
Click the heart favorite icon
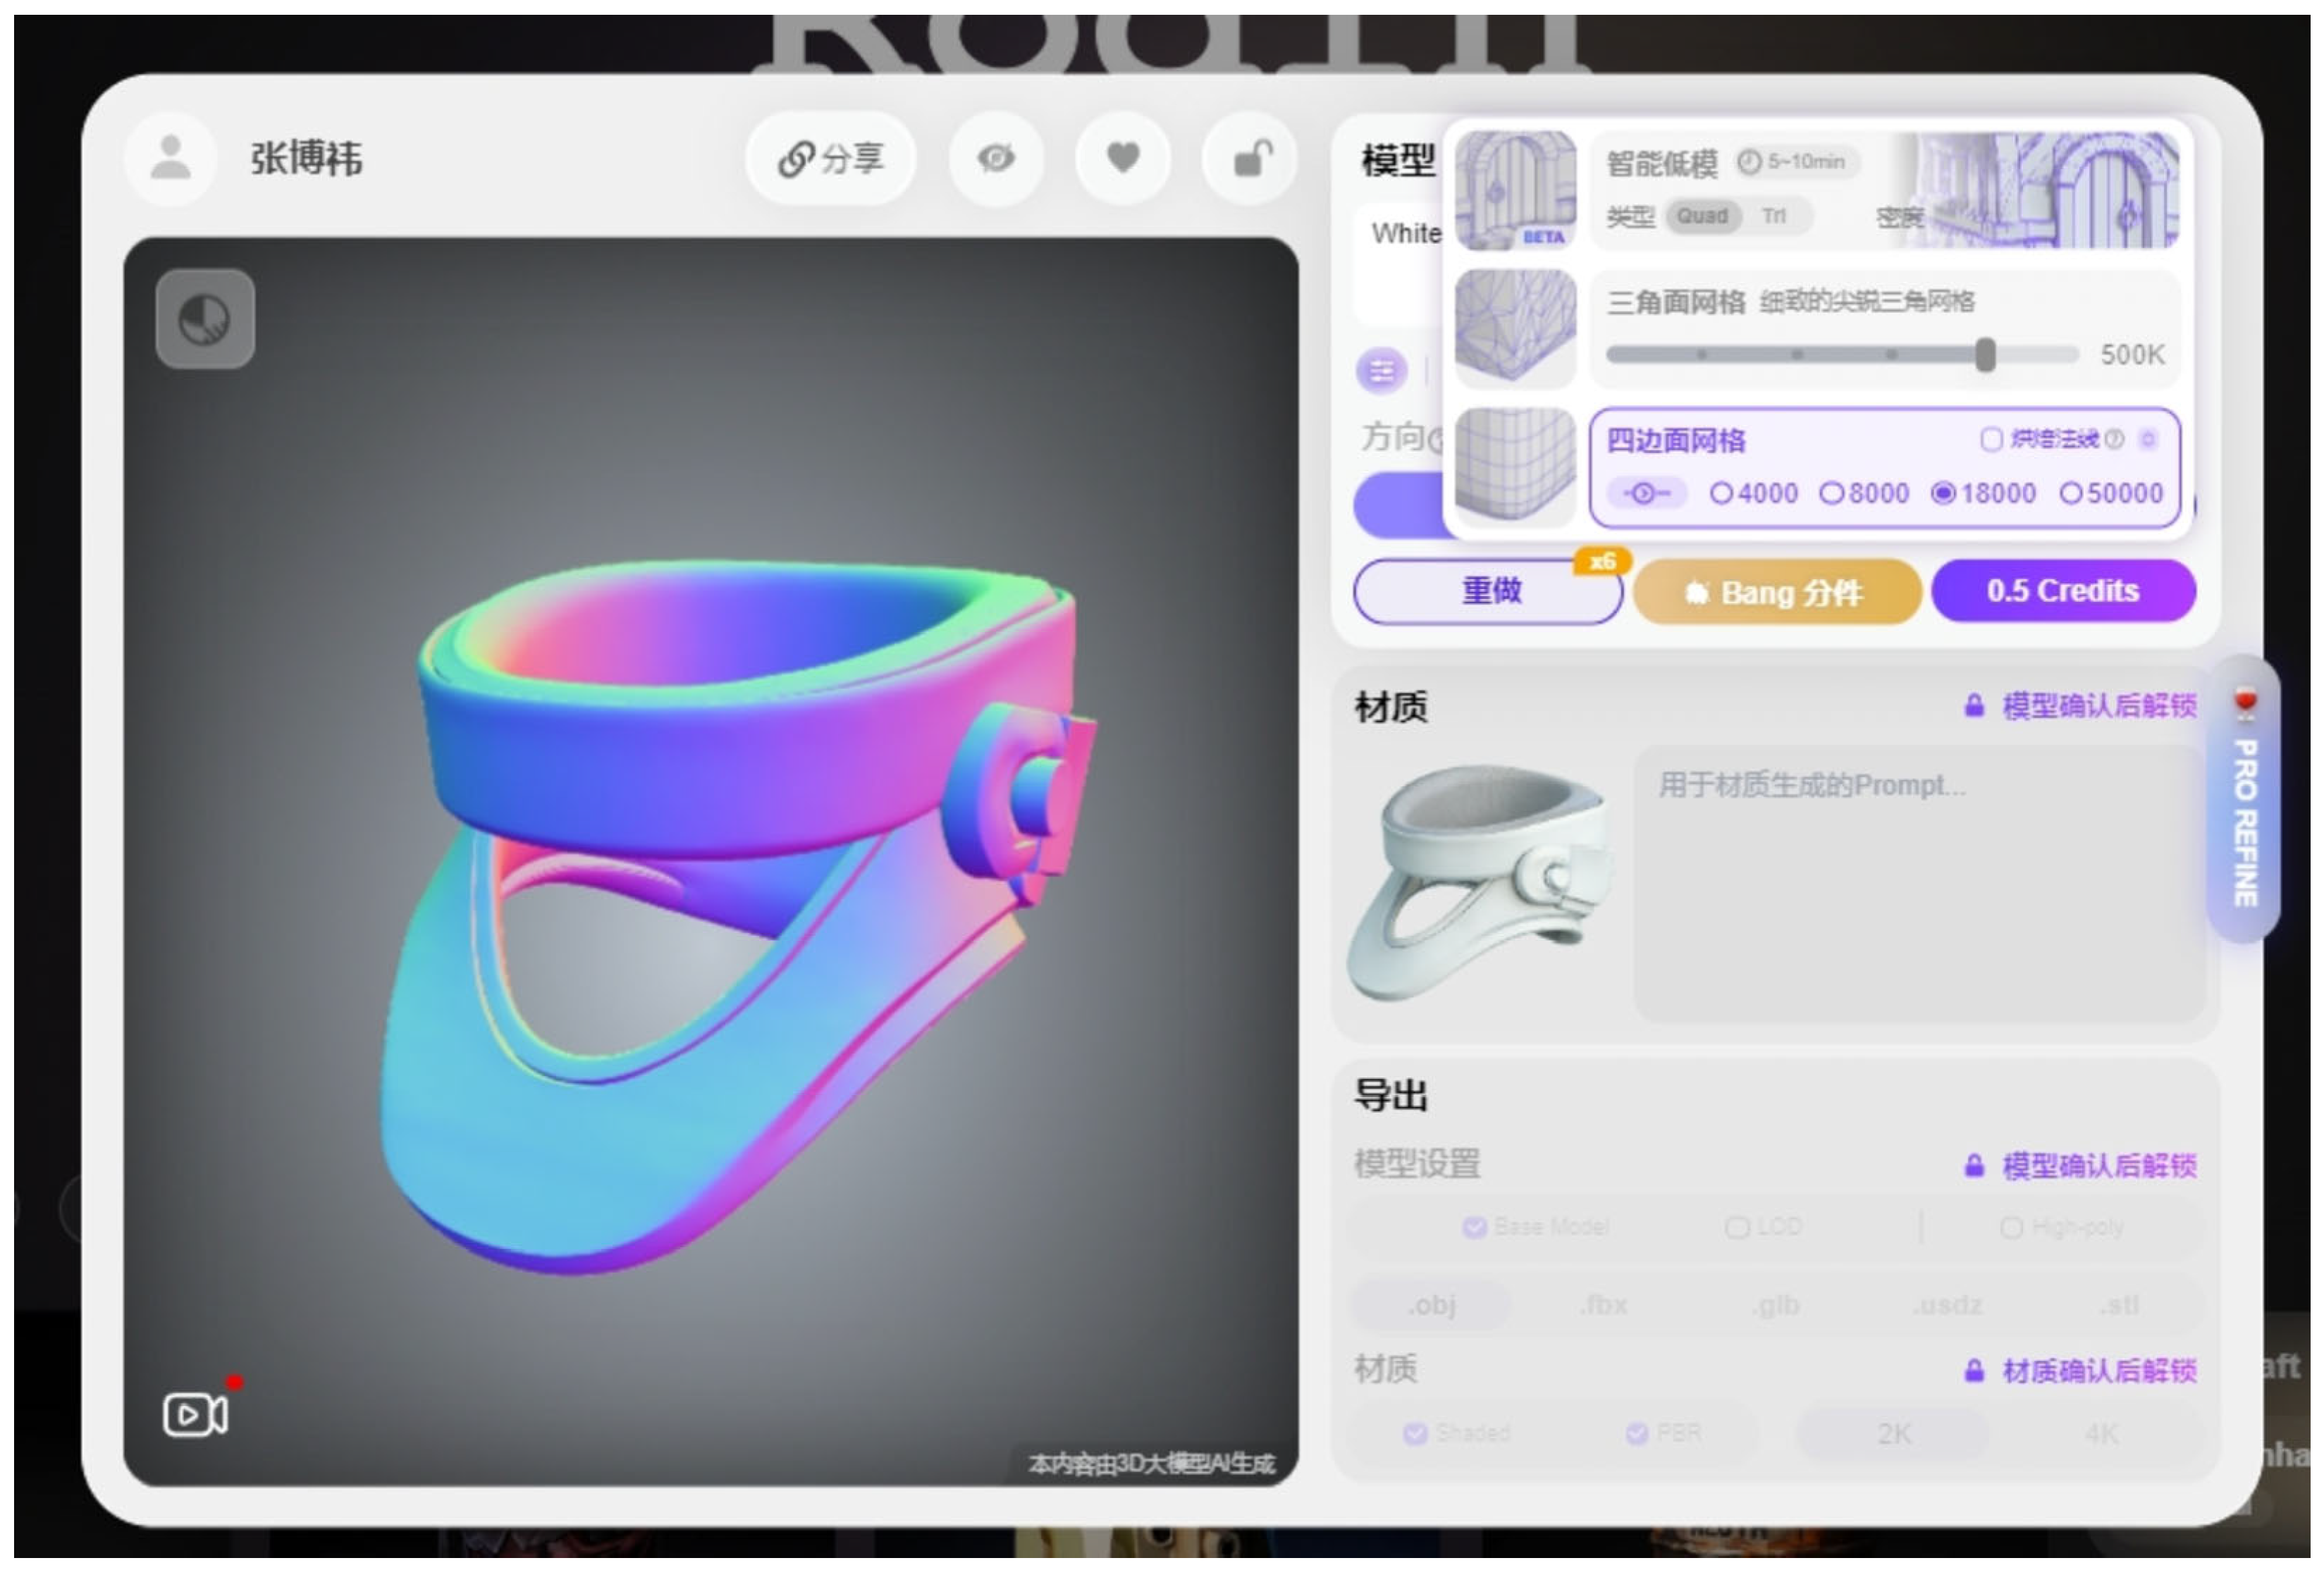(x=1122, y=158)
